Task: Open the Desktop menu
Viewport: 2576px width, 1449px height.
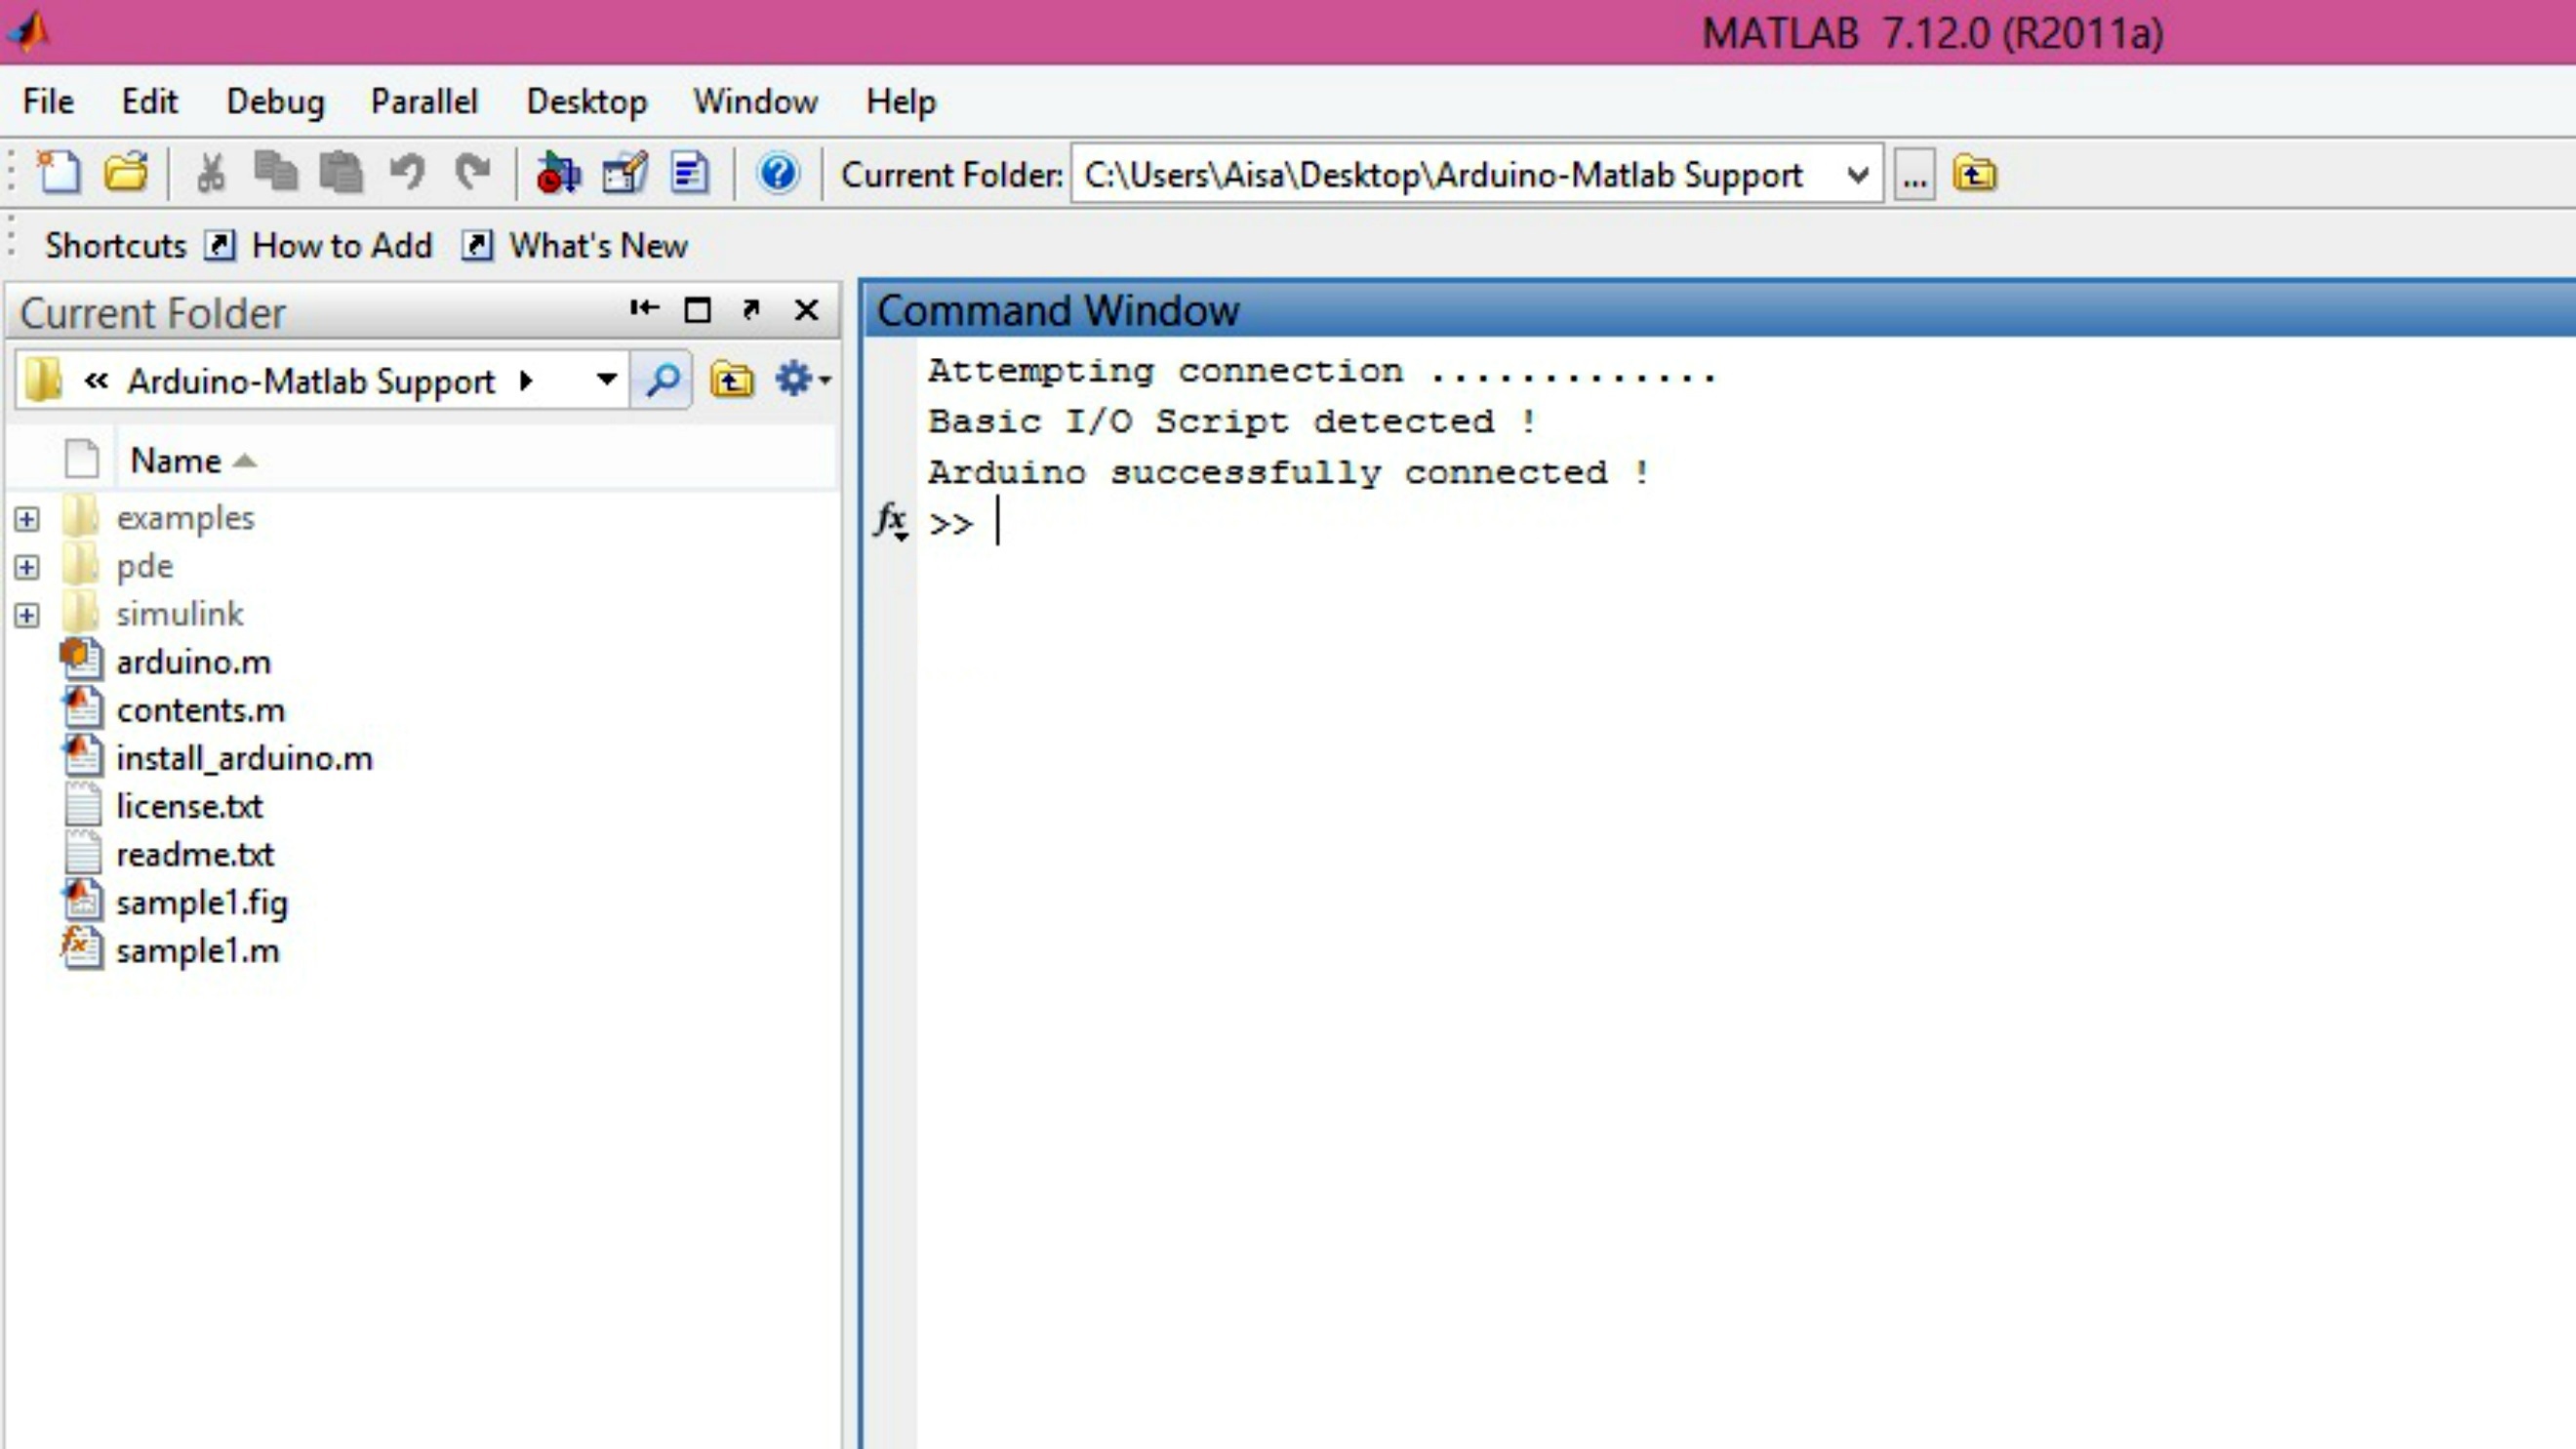Action: [587, 102]
